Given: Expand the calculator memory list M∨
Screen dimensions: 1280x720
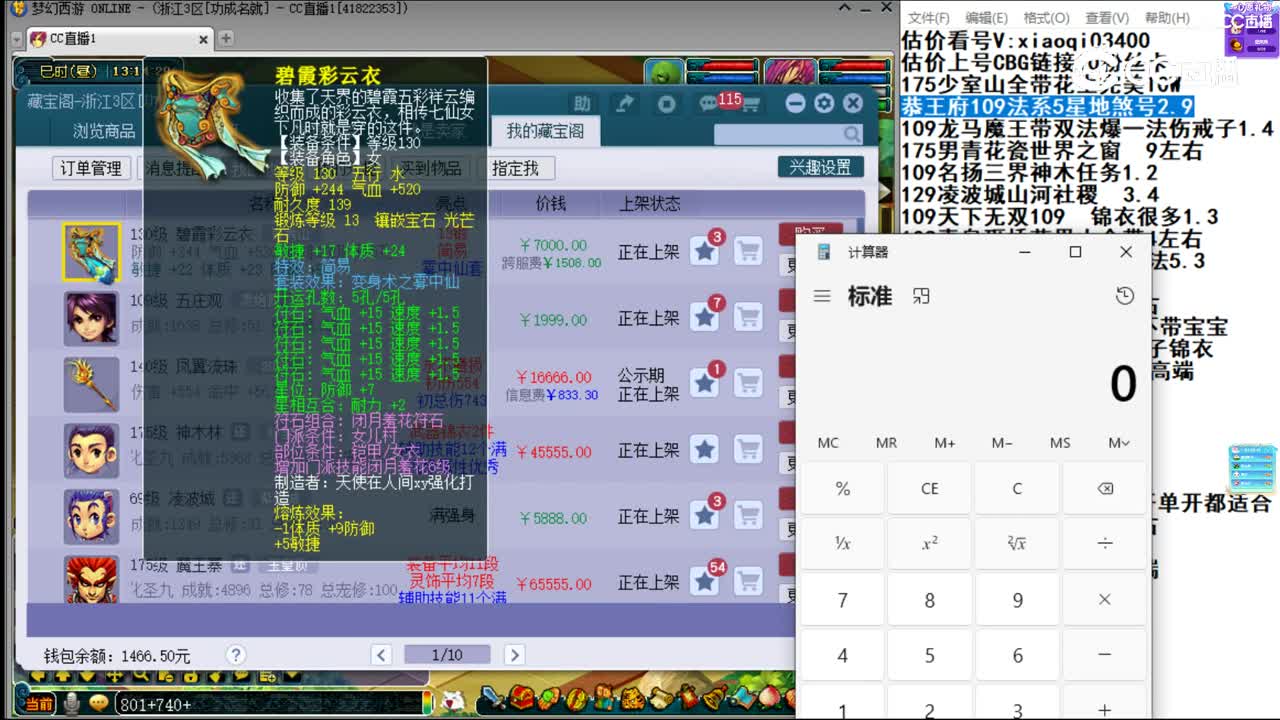Looking at the screenshot, I should pyautogui.click(x=1119, y=443).
